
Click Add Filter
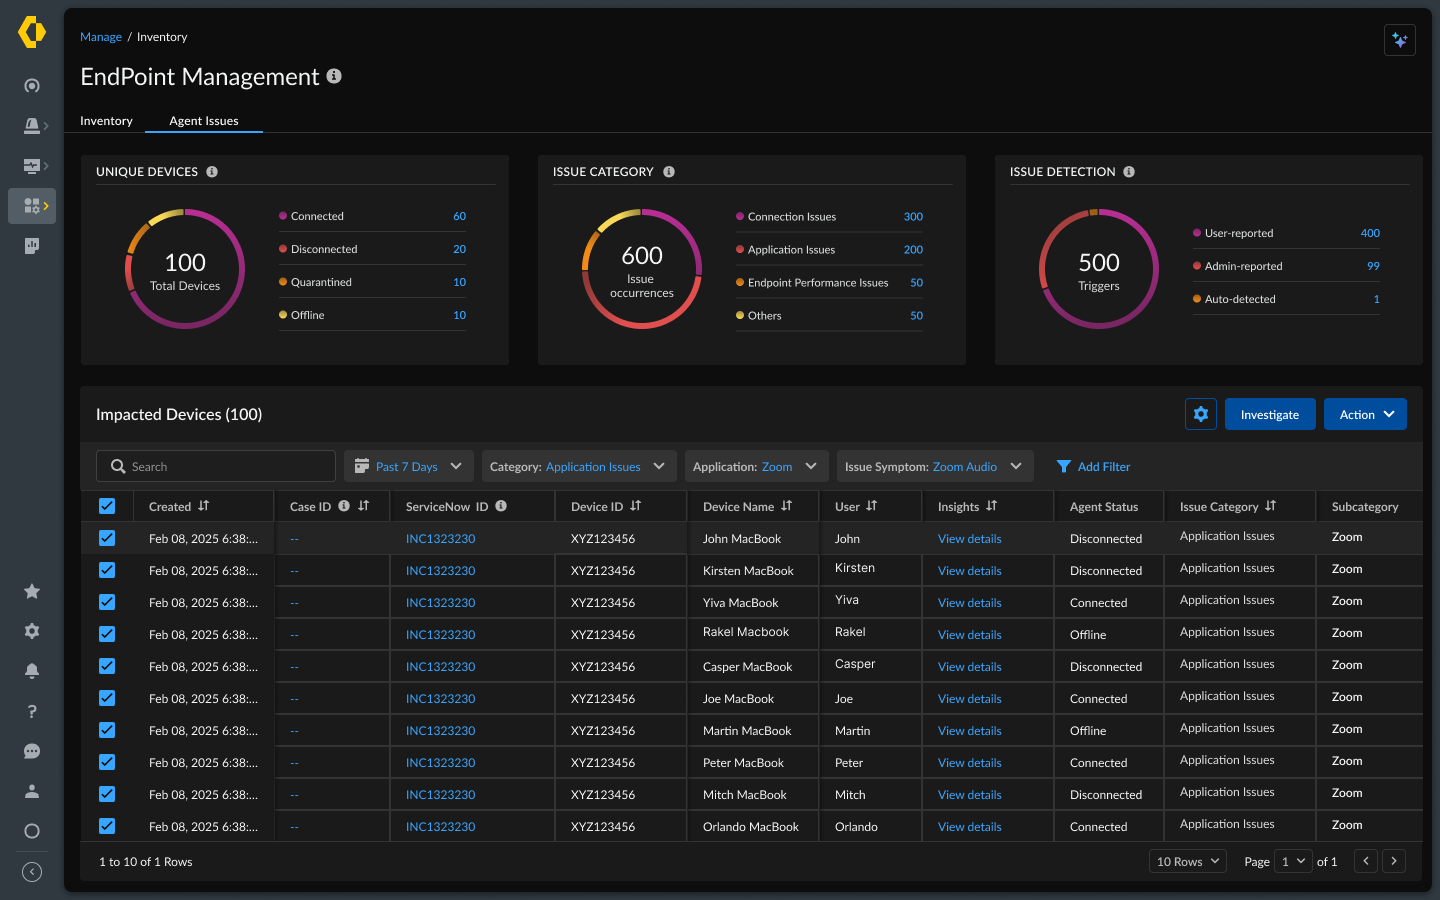[x=1093, y=466]
